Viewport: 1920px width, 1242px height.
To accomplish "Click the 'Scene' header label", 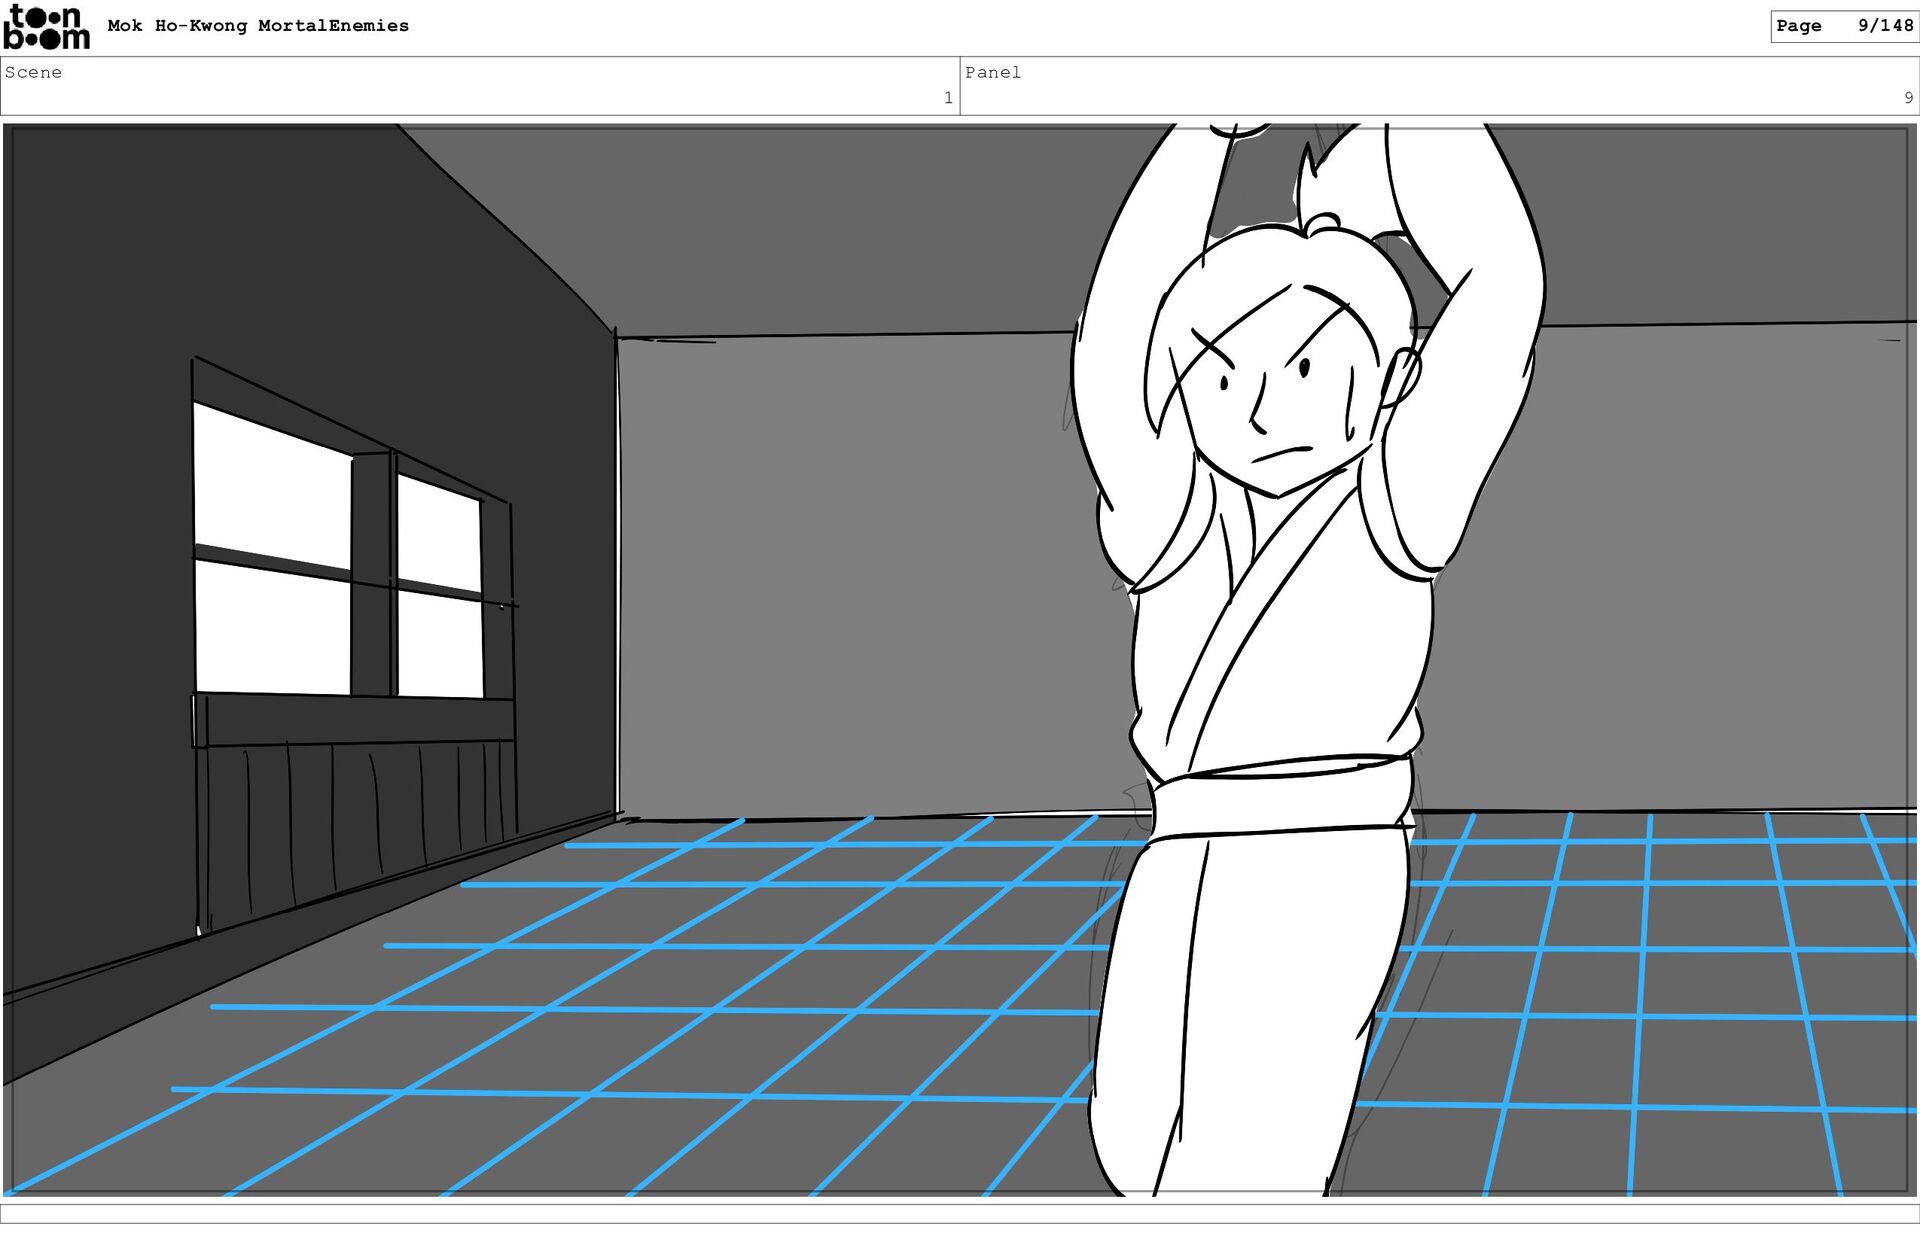I will point(34,72).
